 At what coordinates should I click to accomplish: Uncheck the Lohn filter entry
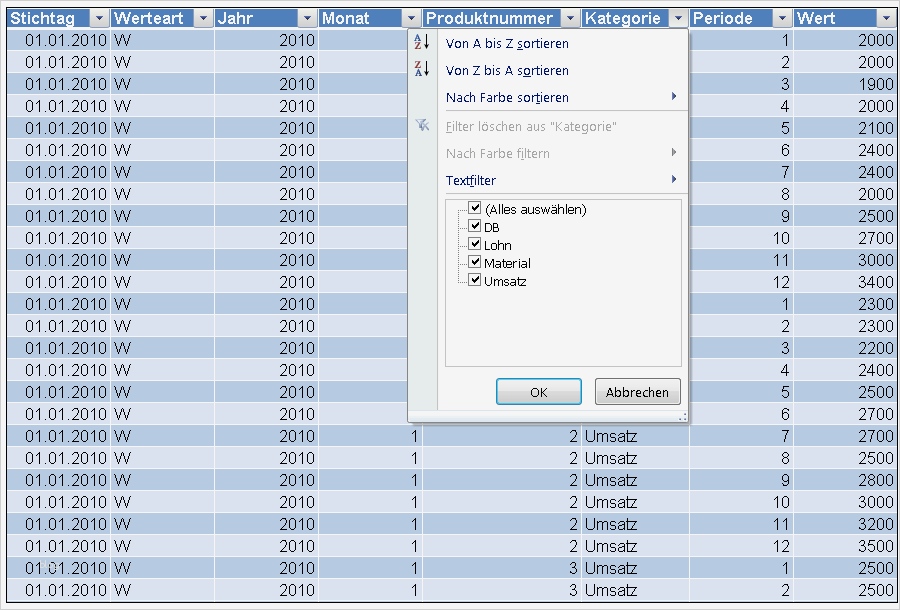tap(475, 244)
